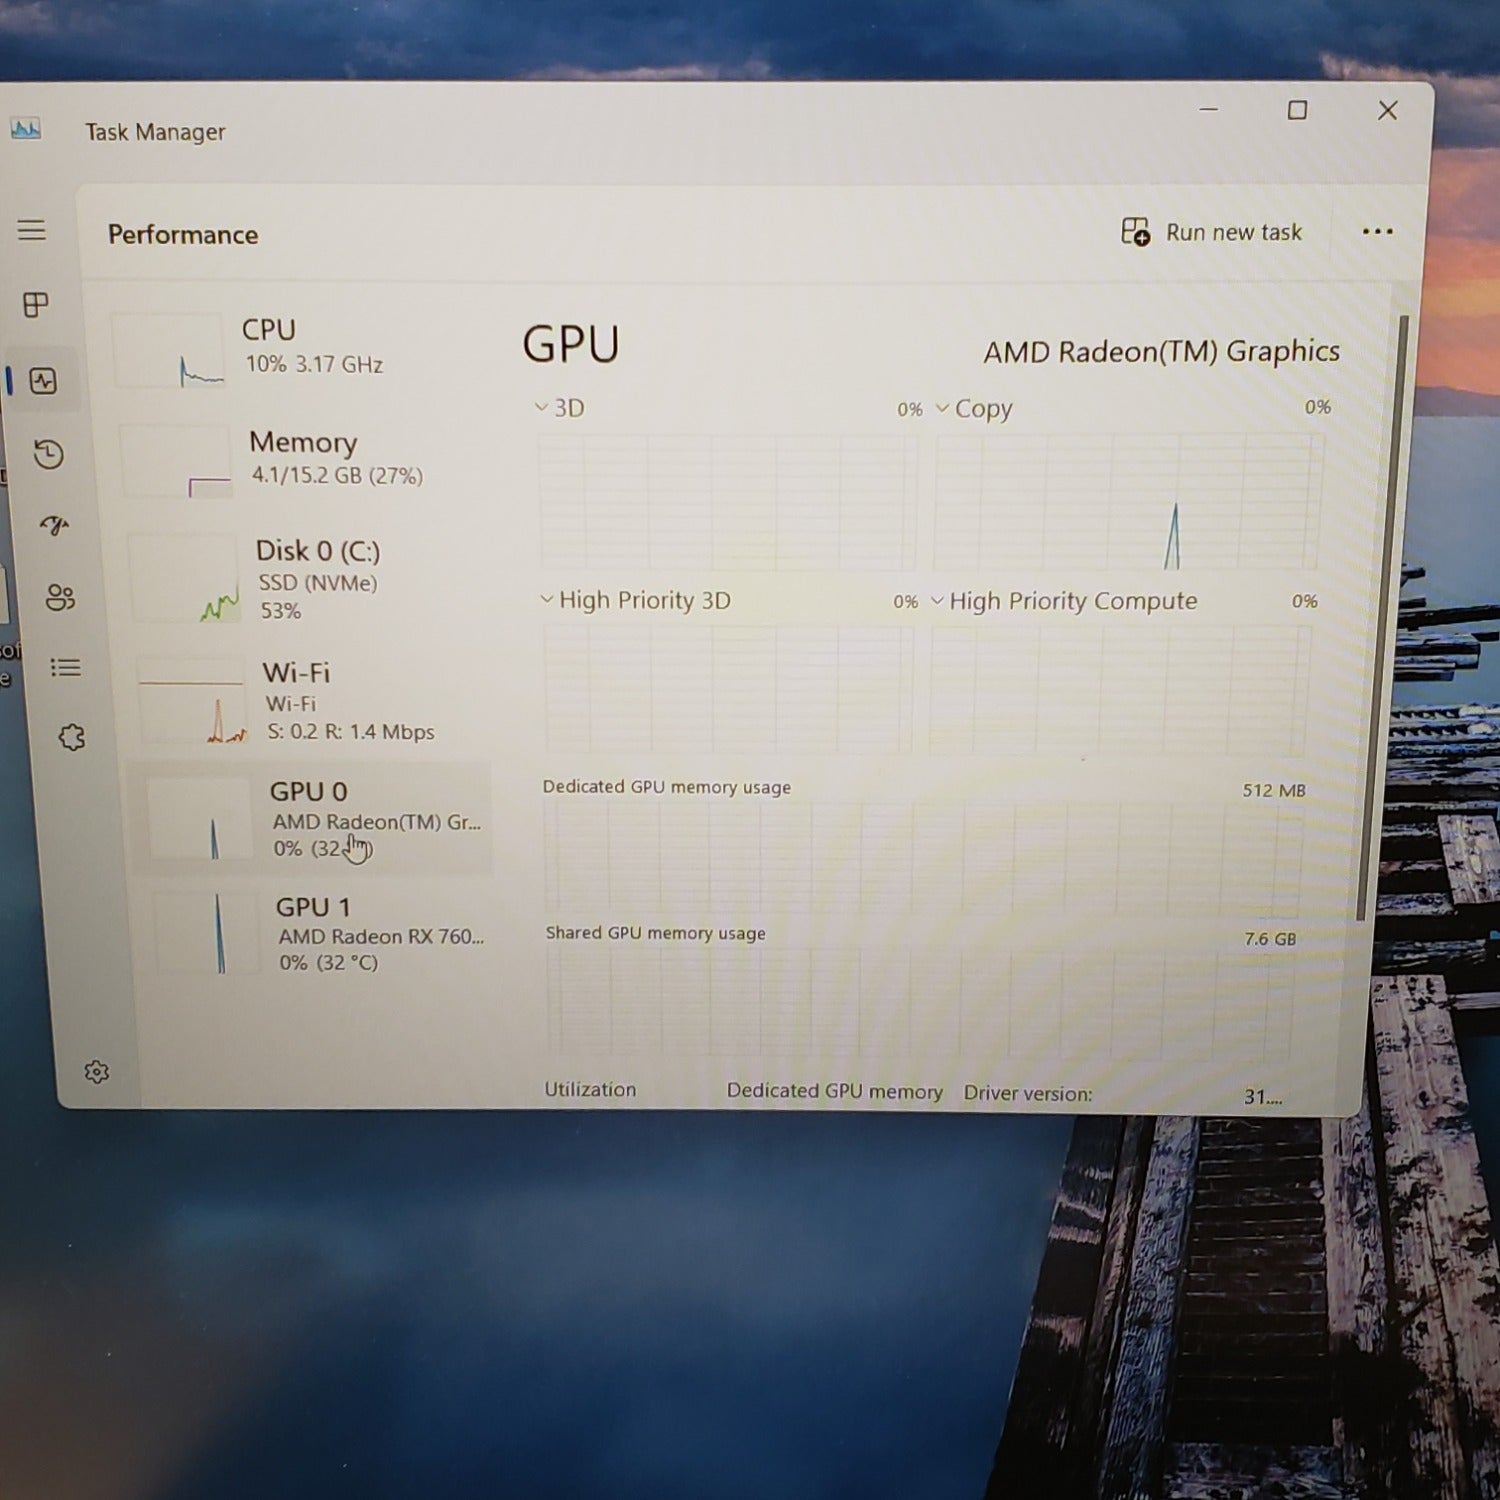Open the Services puzzle icon
This screenshot has height=1500, width=1500.
(x=71, y=738)
